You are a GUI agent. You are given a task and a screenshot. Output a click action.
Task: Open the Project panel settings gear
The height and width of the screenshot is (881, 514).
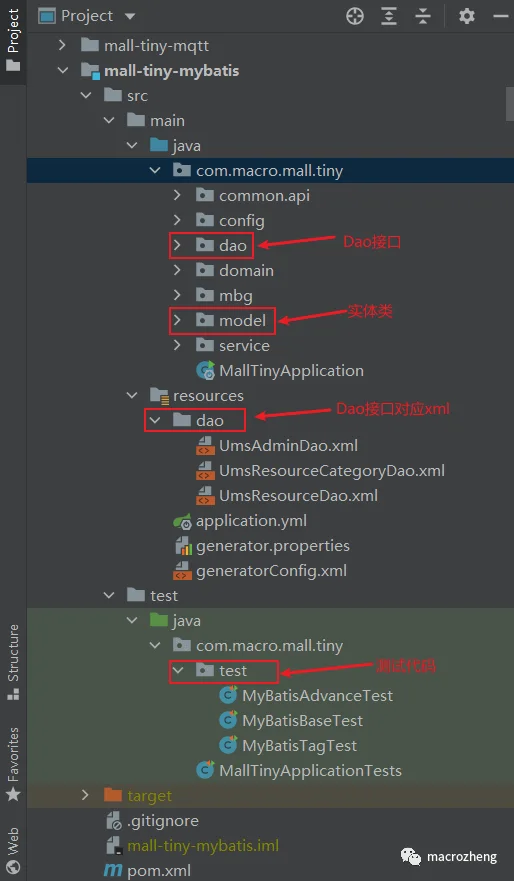coord(467,16)
